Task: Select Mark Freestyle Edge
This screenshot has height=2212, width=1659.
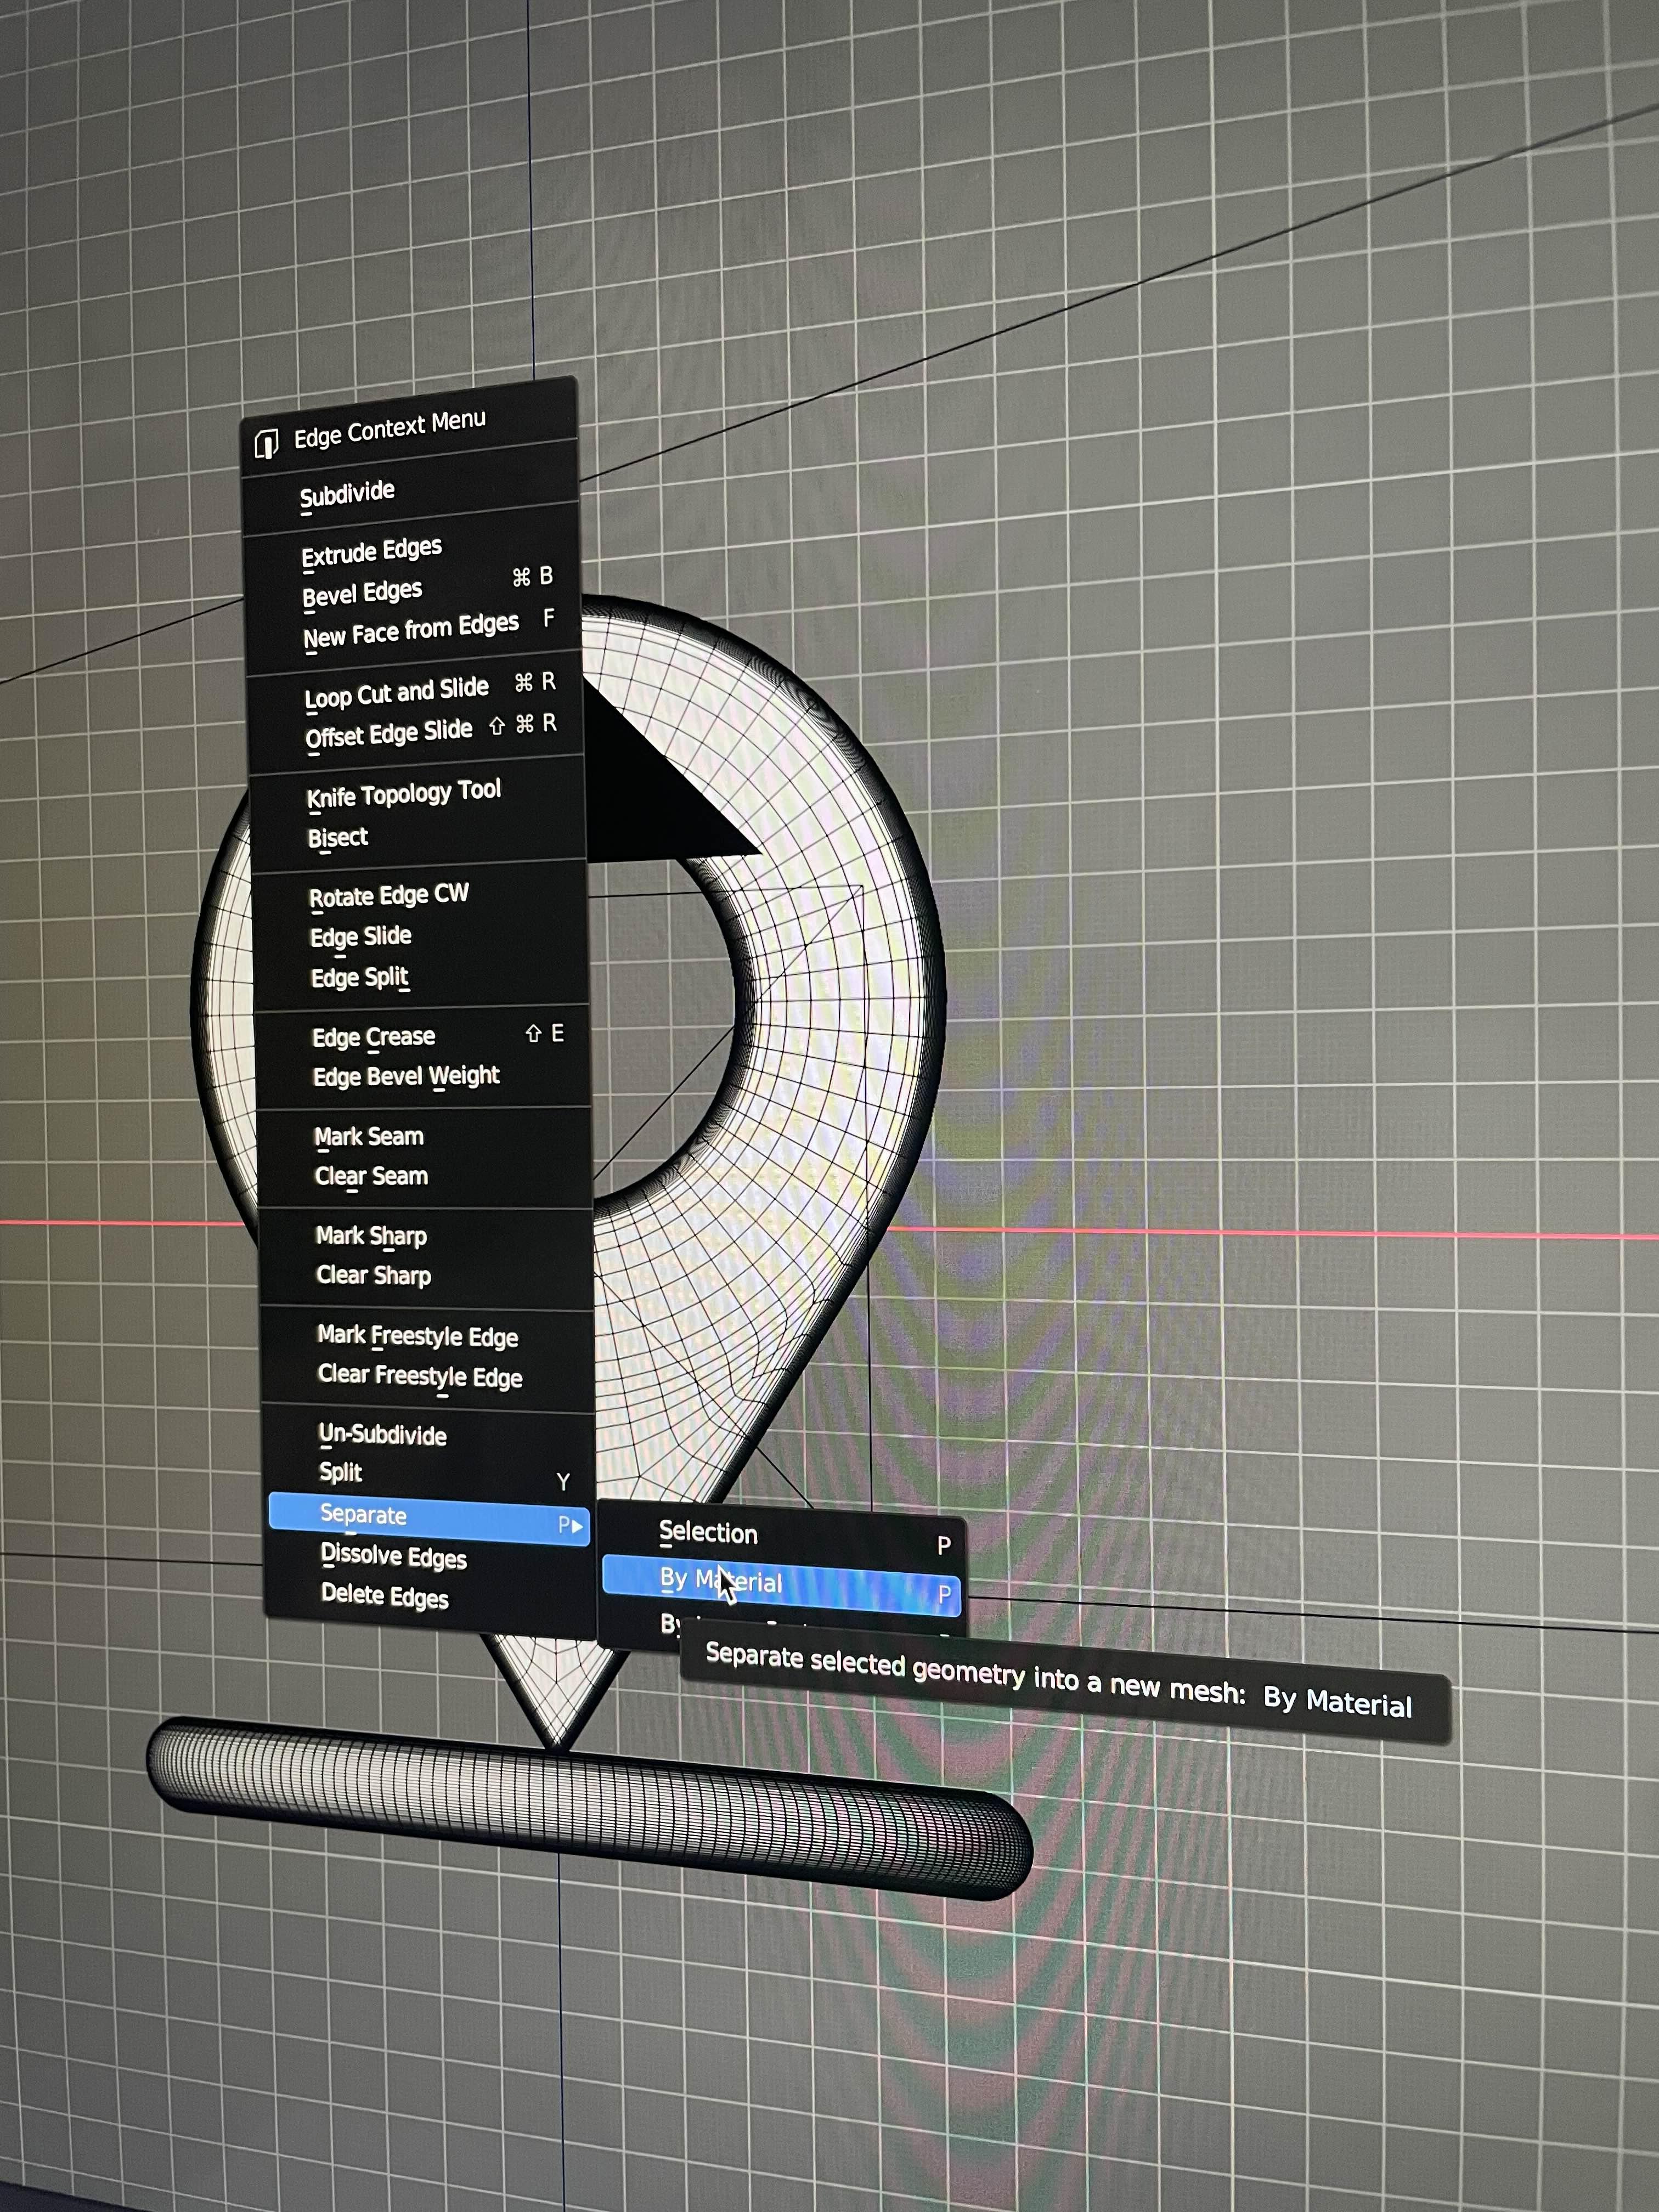Action: click(417, 1336)
